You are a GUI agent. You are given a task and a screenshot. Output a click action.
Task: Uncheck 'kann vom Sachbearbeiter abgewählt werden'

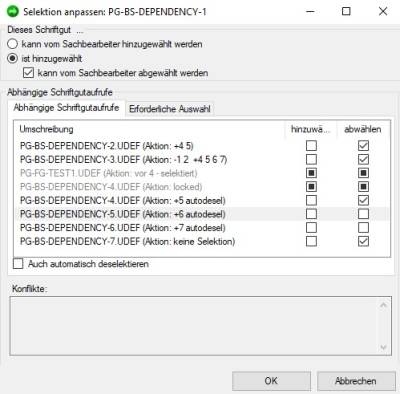tap(28, 73)
